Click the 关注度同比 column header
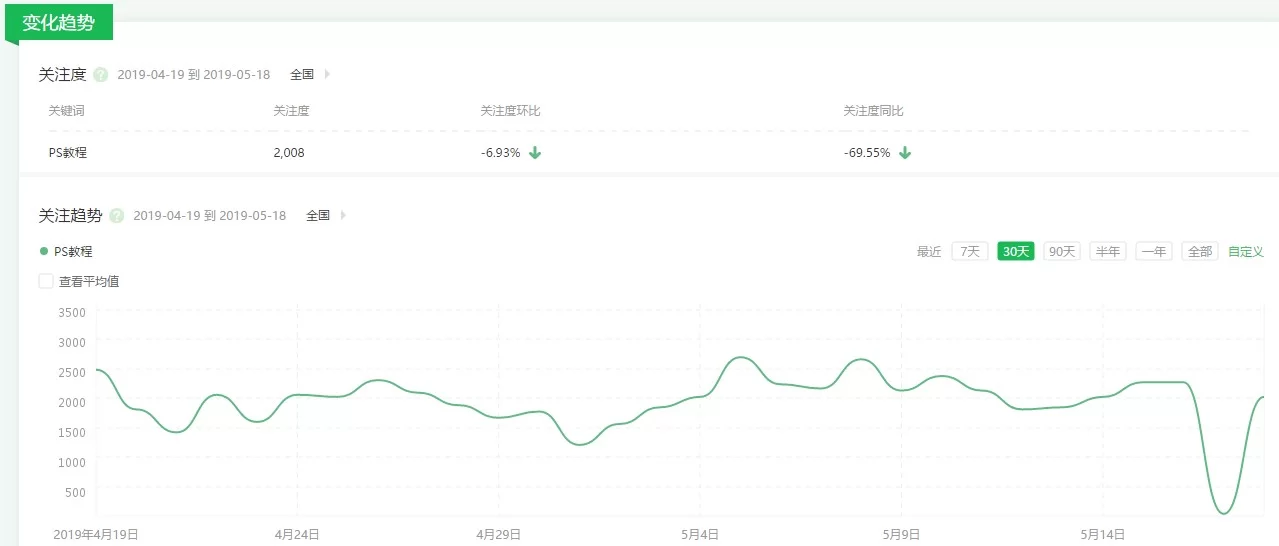This screenshot has width=1279, height=546. [x=873, y=111]
